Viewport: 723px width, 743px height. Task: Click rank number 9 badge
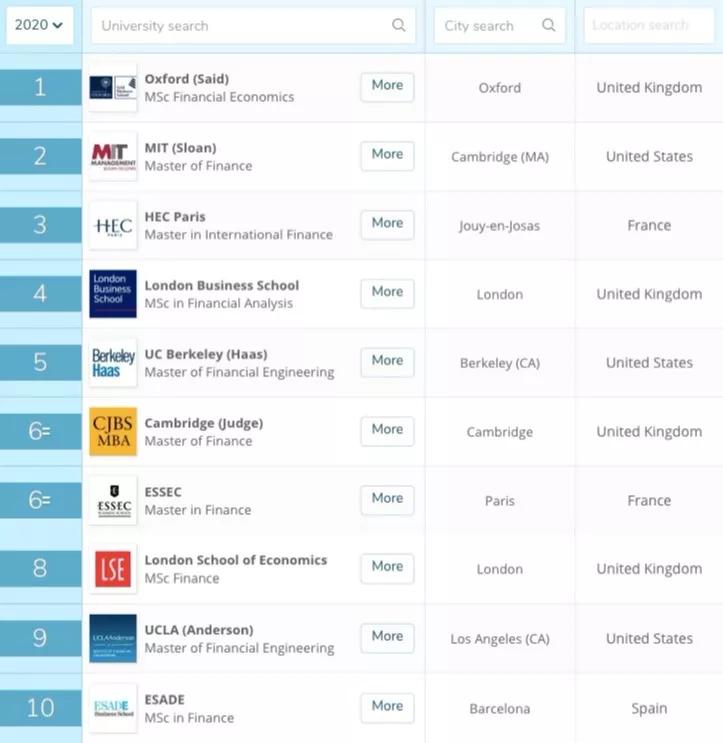(x=41, y=638)
